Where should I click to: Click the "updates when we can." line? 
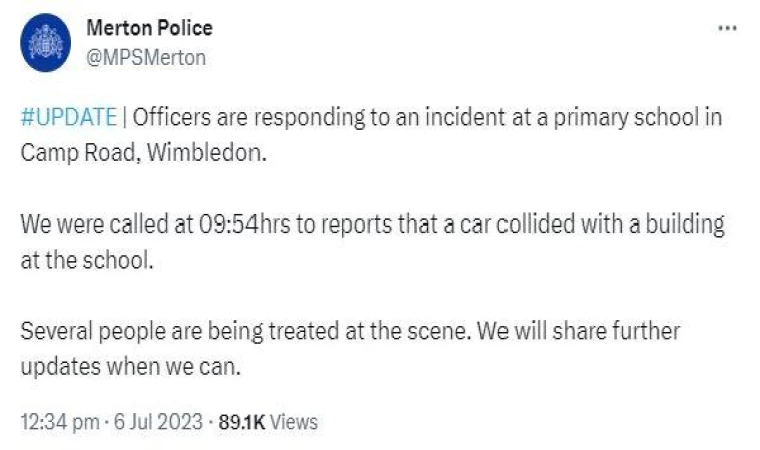pos(132,365)
